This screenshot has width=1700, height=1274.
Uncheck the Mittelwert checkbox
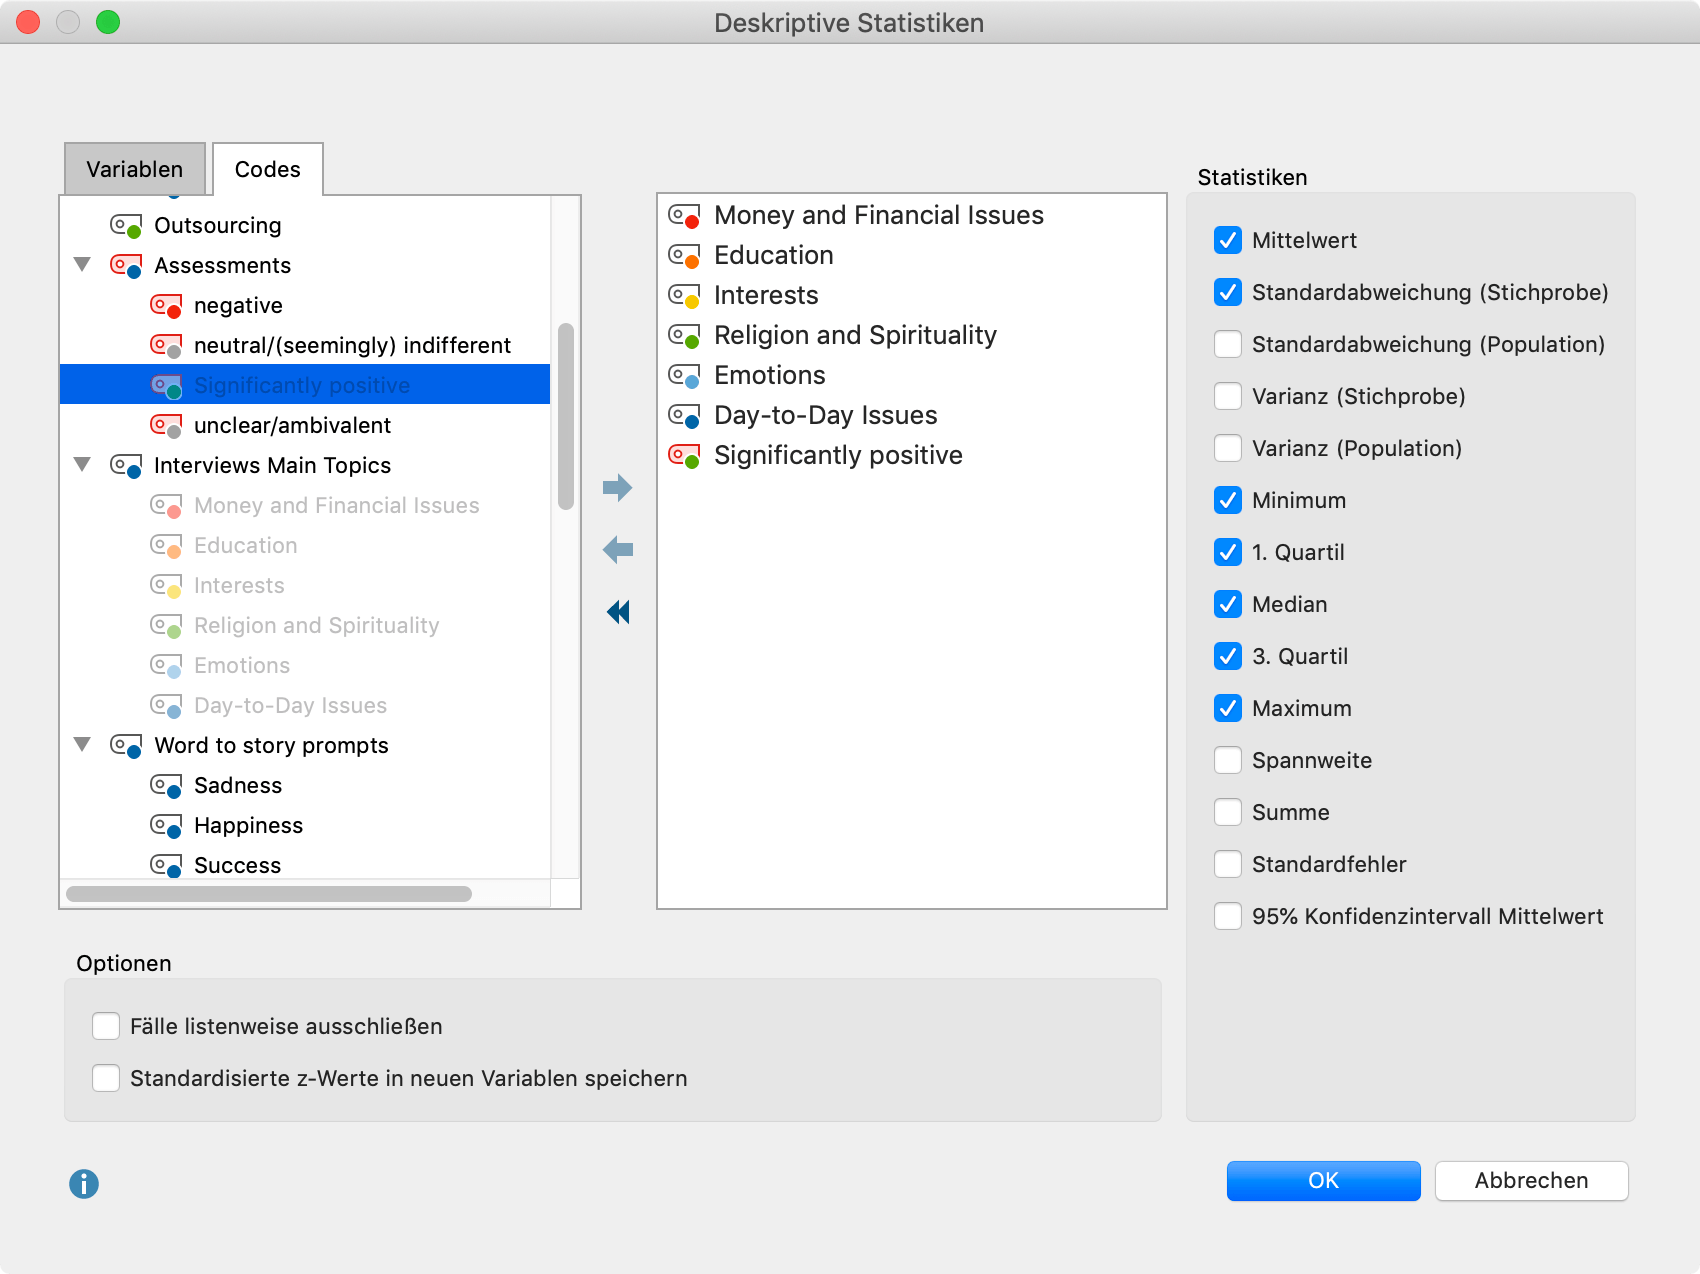pyautogui.click(x=1228, y=240)
